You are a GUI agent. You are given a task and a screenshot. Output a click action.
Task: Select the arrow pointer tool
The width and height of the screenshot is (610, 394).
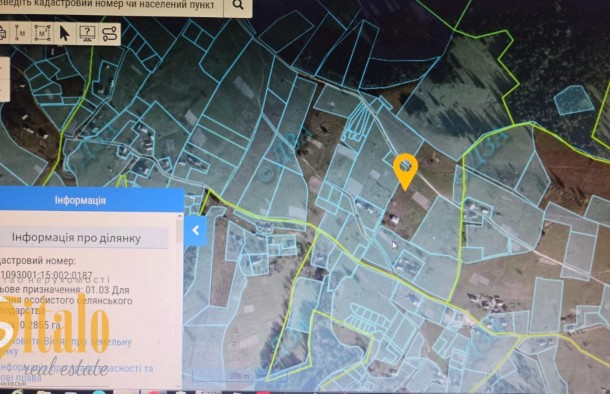[x=65, y=33]
